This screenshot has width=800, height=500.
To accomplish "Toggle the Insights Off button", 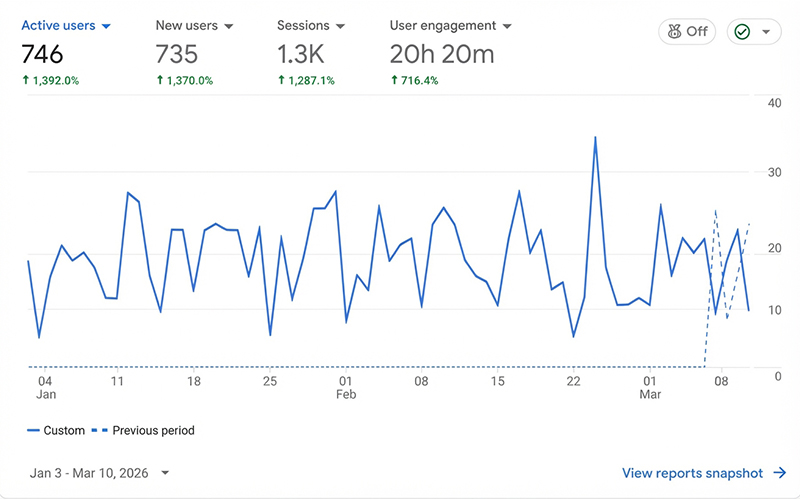I will (x=687, y=32).
